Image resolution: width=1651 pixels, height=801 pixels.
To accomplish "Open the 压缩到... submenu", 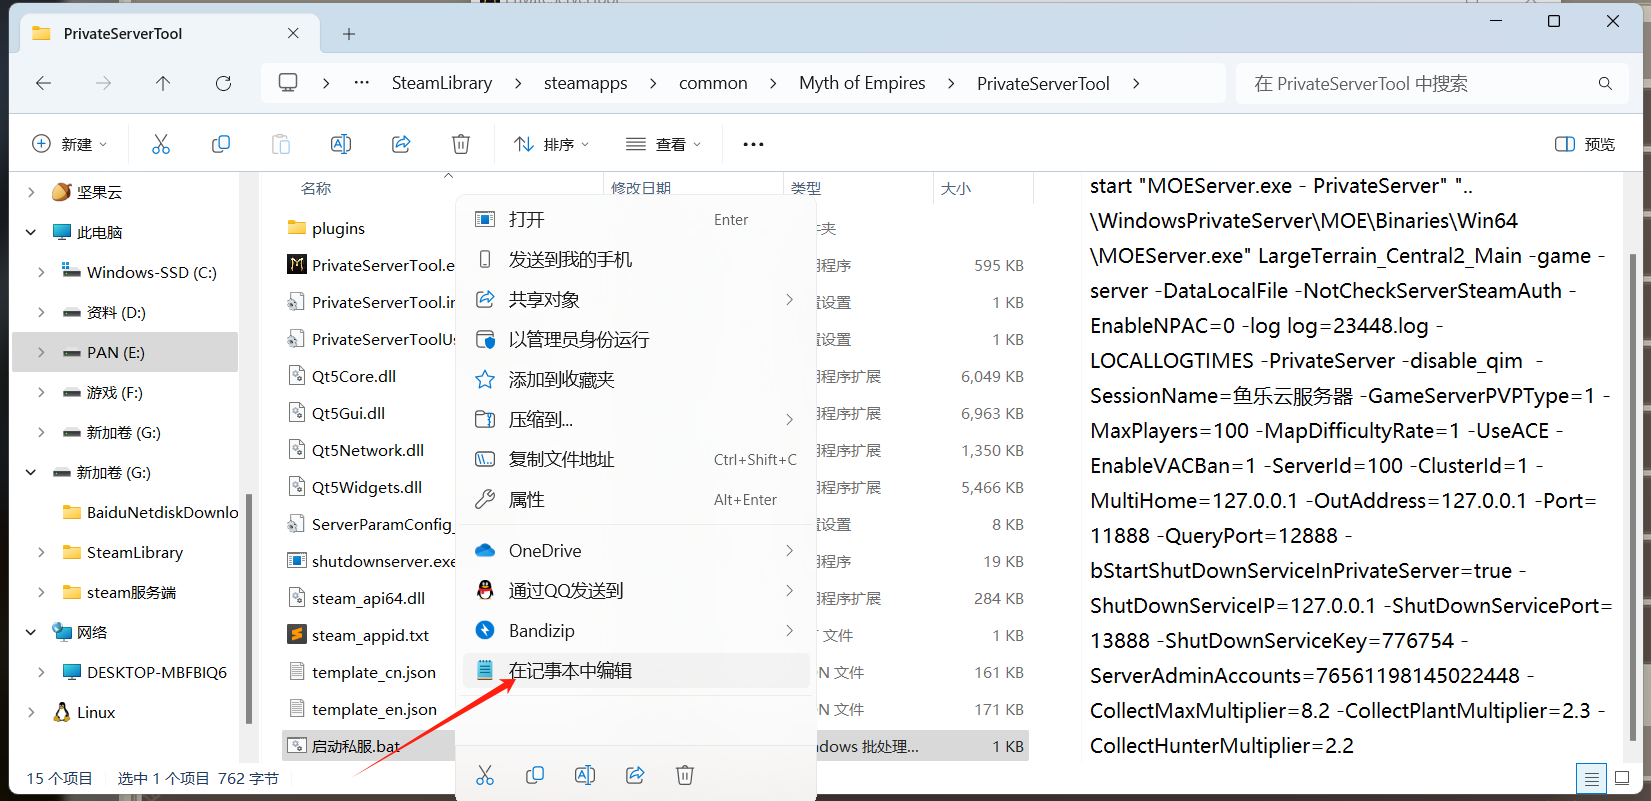I will 636,420.
